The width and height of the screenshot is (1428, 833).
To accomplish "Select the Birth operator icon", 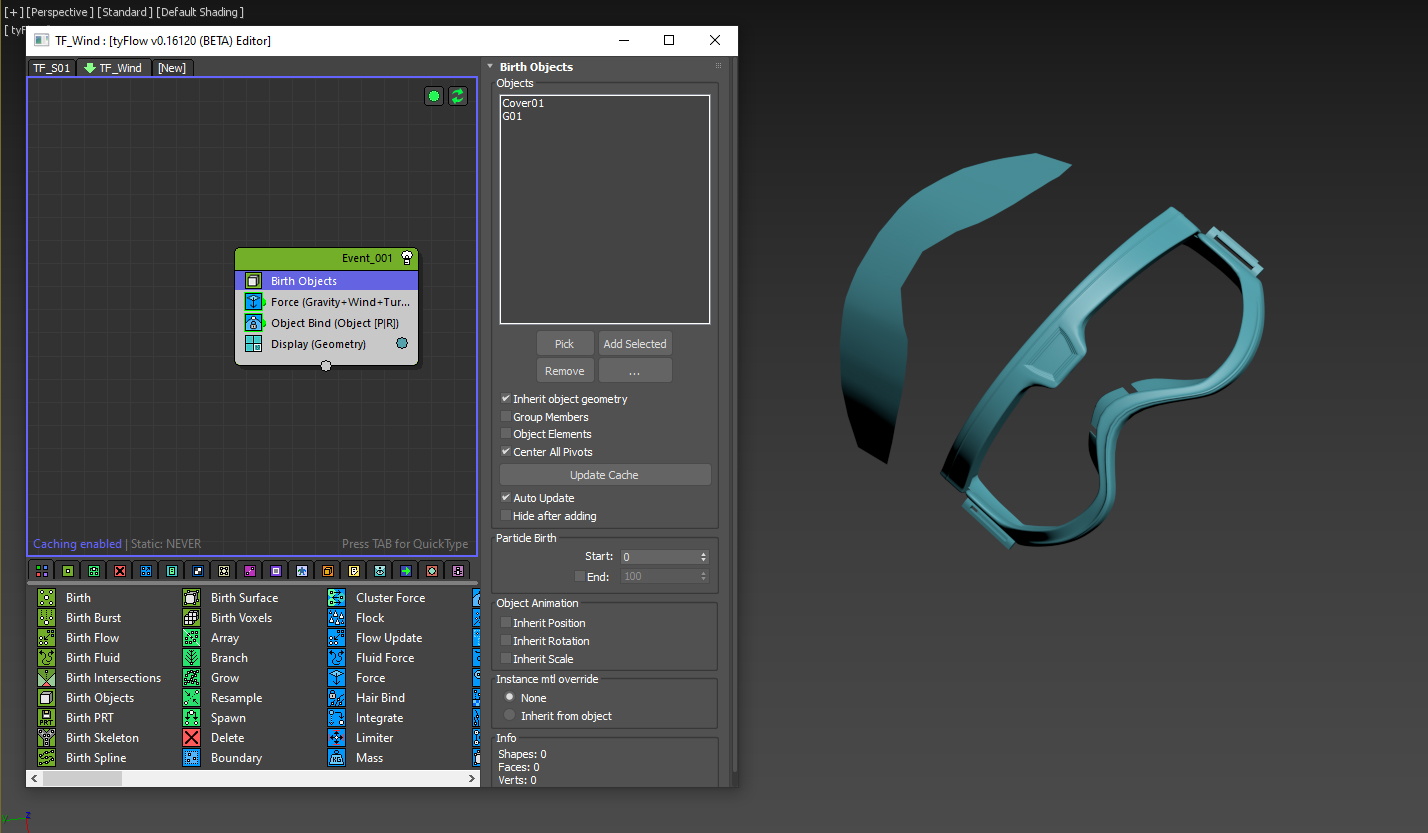I will (46, 597).
